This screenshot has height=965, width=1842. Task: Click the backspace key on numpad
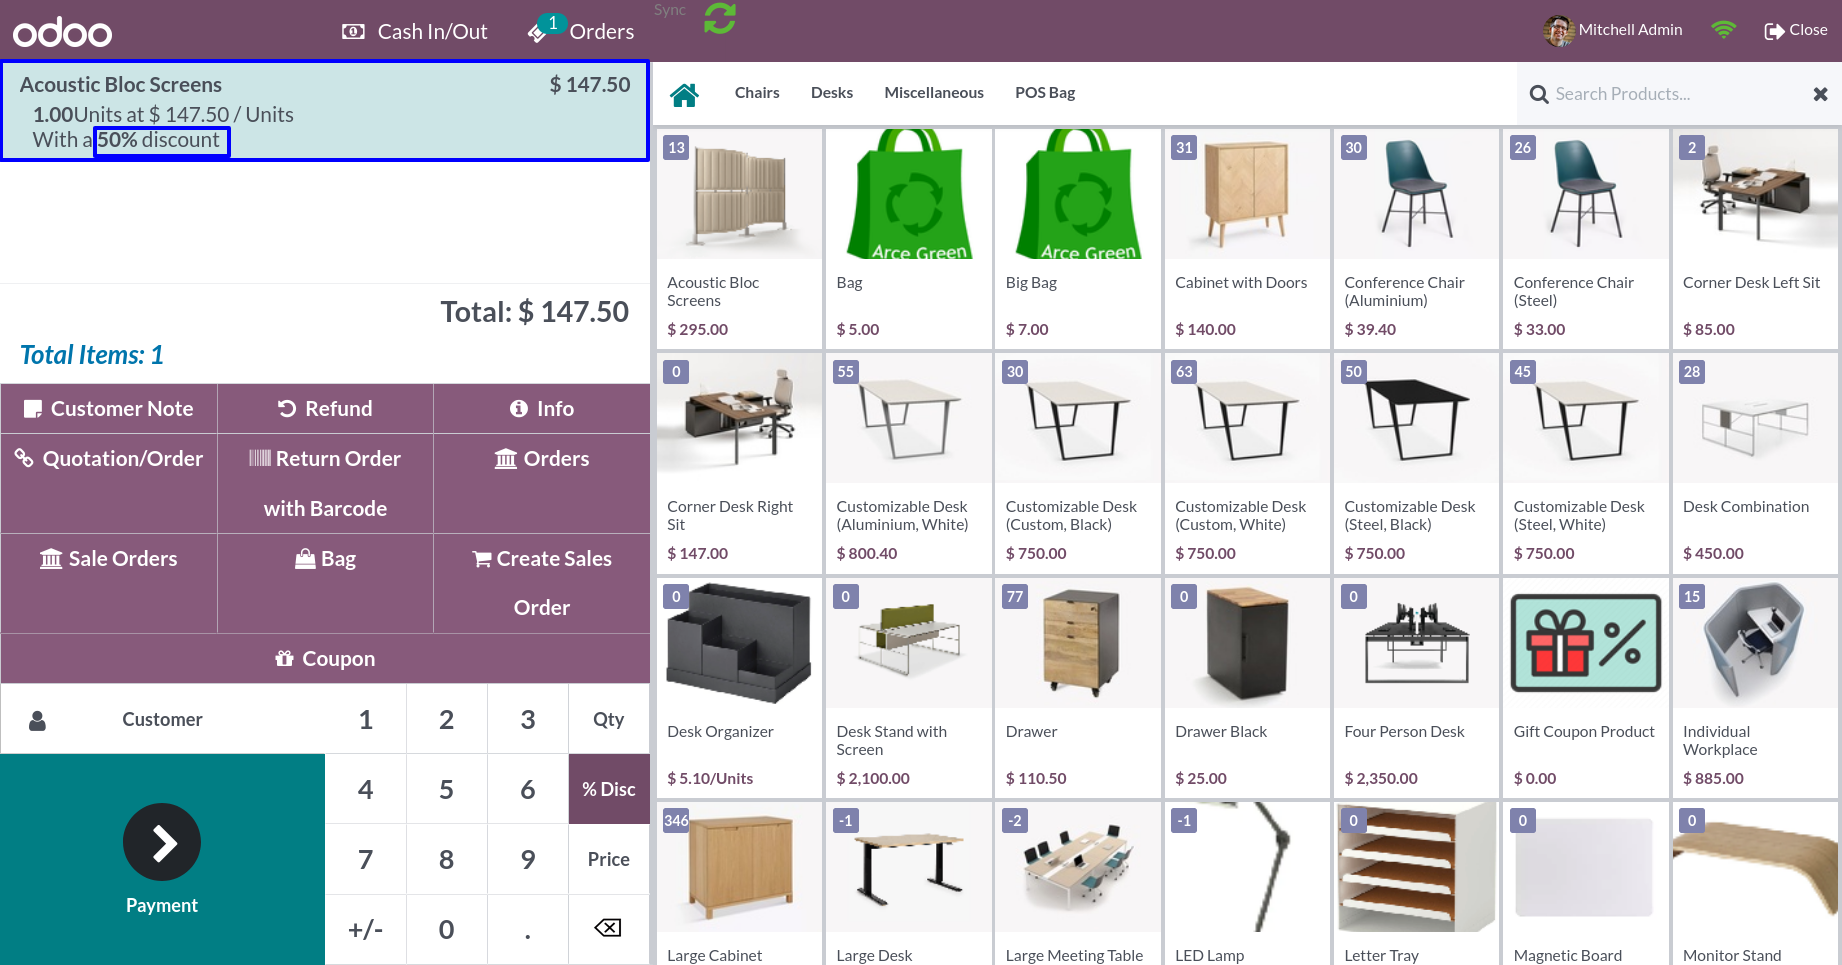609,929
